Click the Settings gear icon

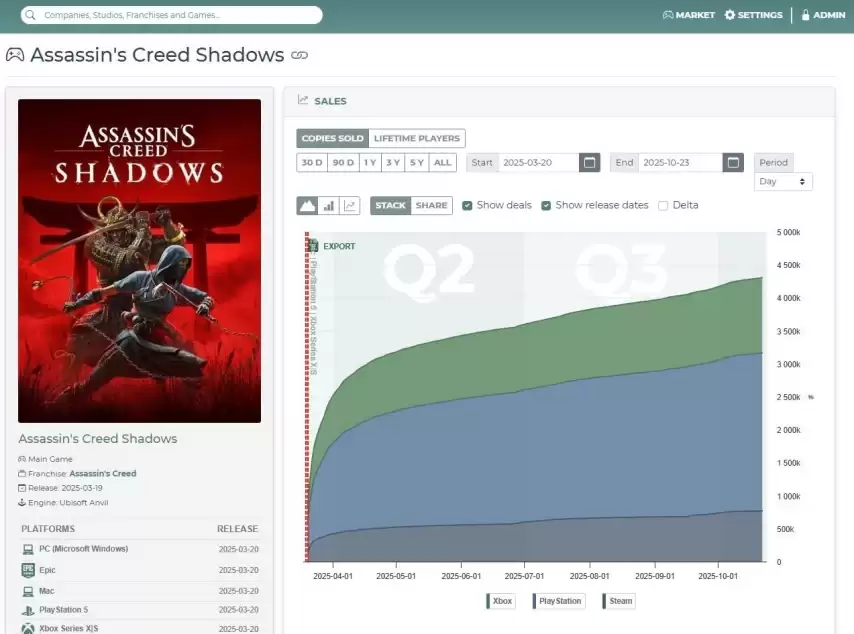coord(730,15)
